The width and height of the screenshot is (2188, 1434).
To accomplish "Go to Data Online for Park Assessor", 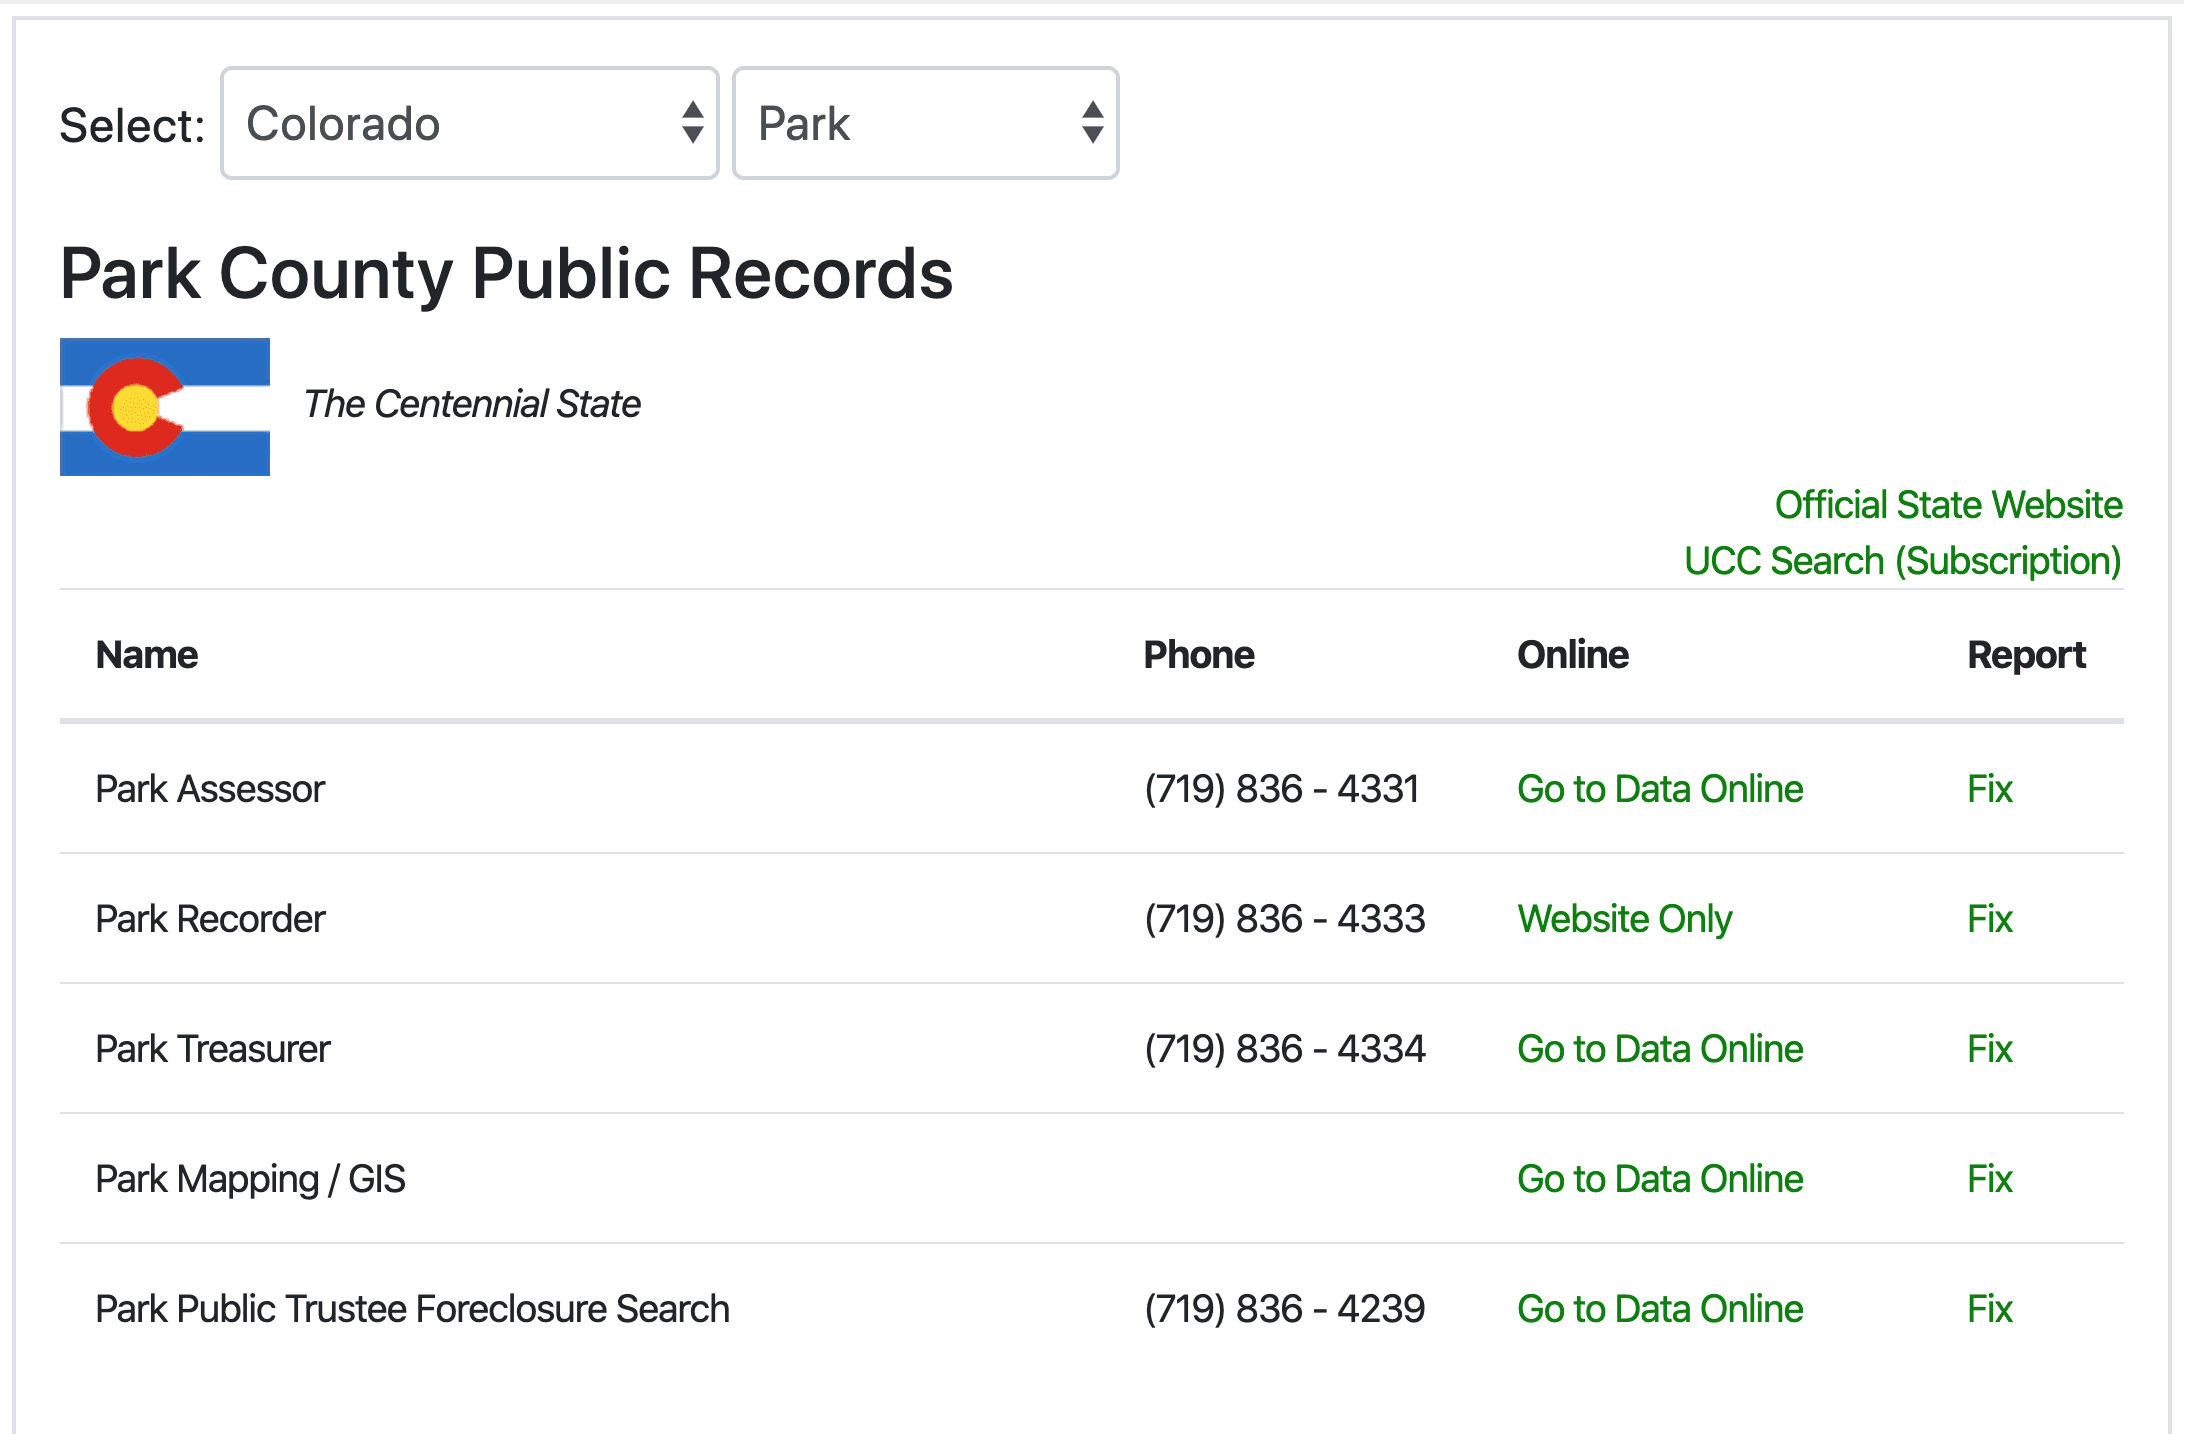I will pos(1659,789).
